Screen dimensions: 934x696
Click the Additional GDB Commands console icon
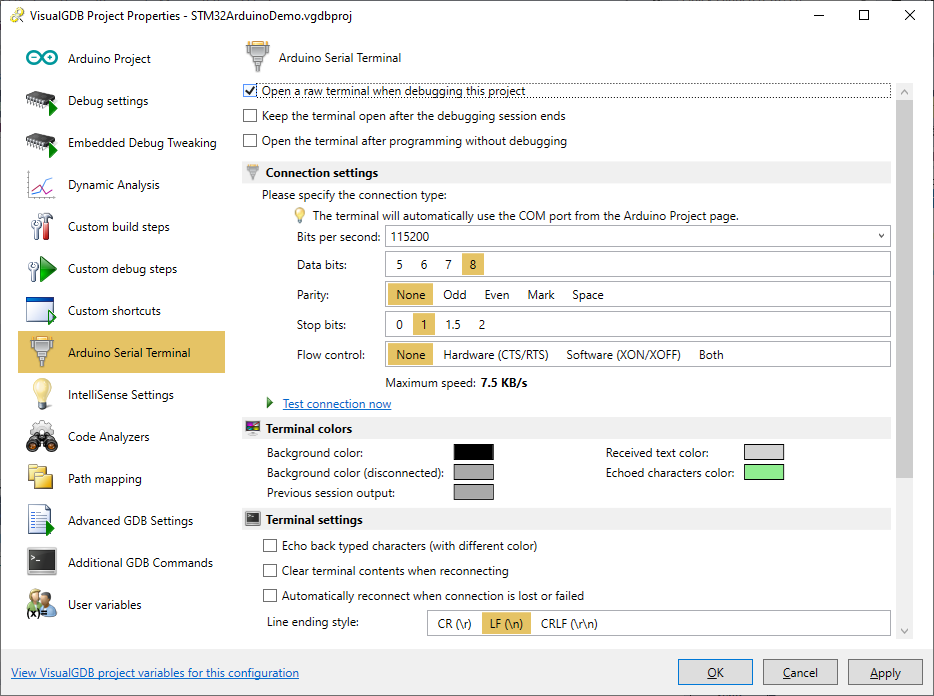[x=42, y=561]
